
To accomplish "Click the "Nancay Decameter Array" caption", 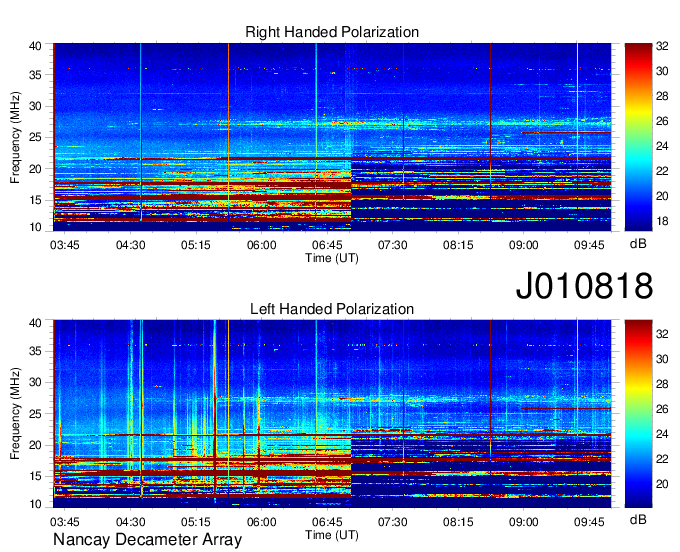I will 147,540.
